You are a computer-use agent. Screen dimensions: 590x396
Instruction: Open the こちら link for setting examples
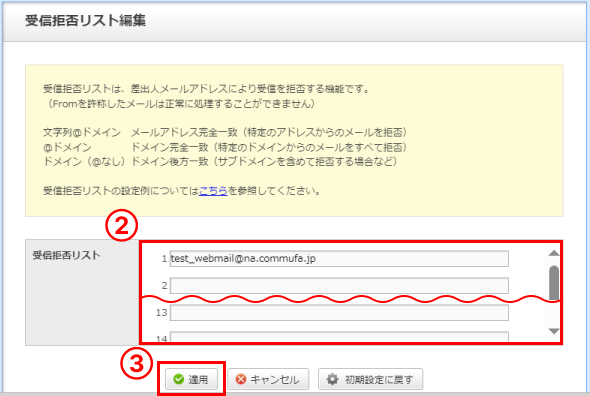coord(213,191)
